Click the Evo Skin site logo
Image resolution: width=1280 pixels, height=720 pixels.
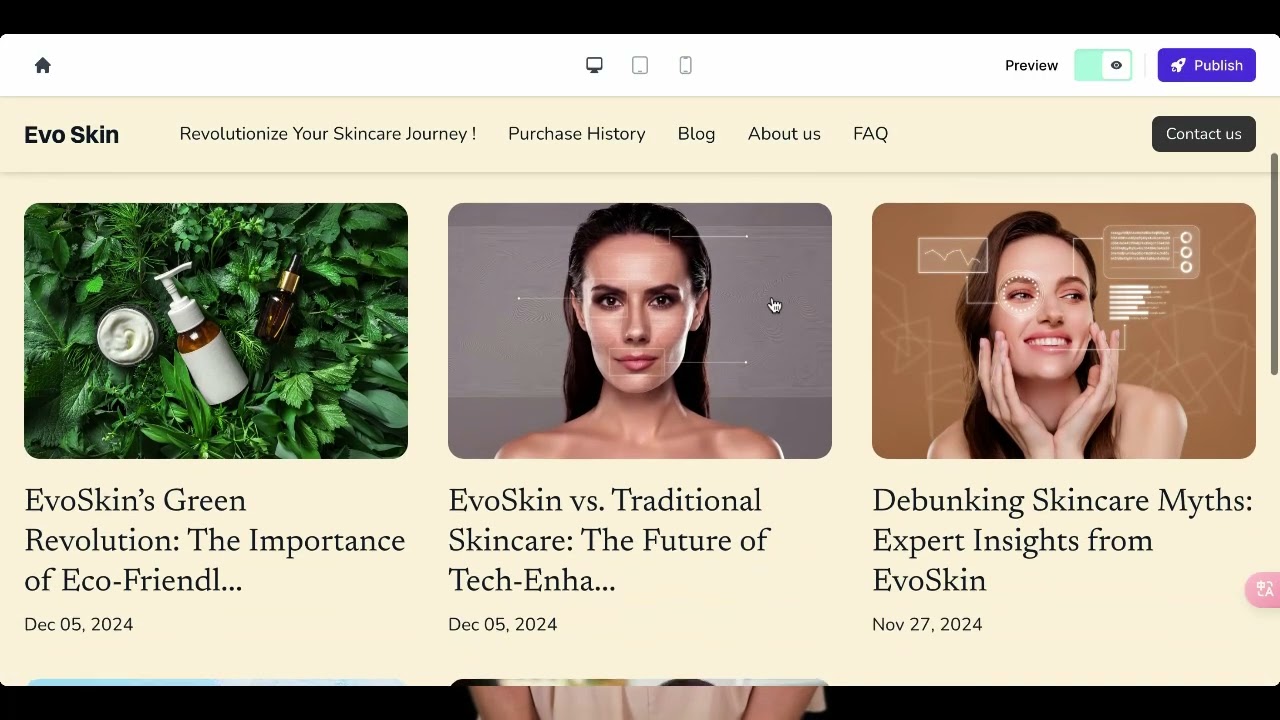point(71,134)
